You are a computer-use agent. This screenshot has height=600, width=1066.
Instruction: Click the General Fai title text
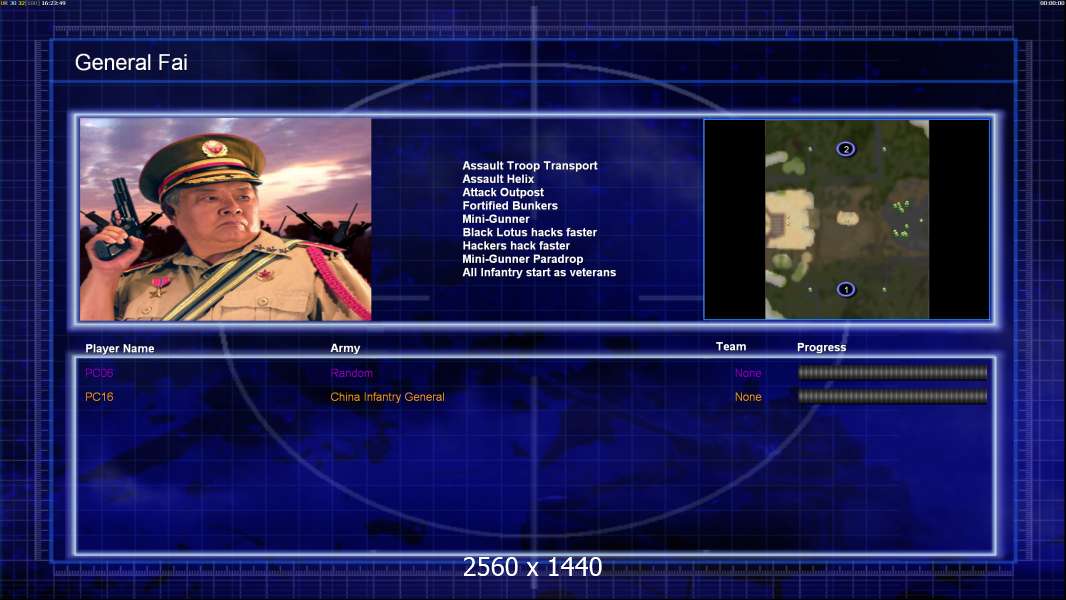(131, 63)
